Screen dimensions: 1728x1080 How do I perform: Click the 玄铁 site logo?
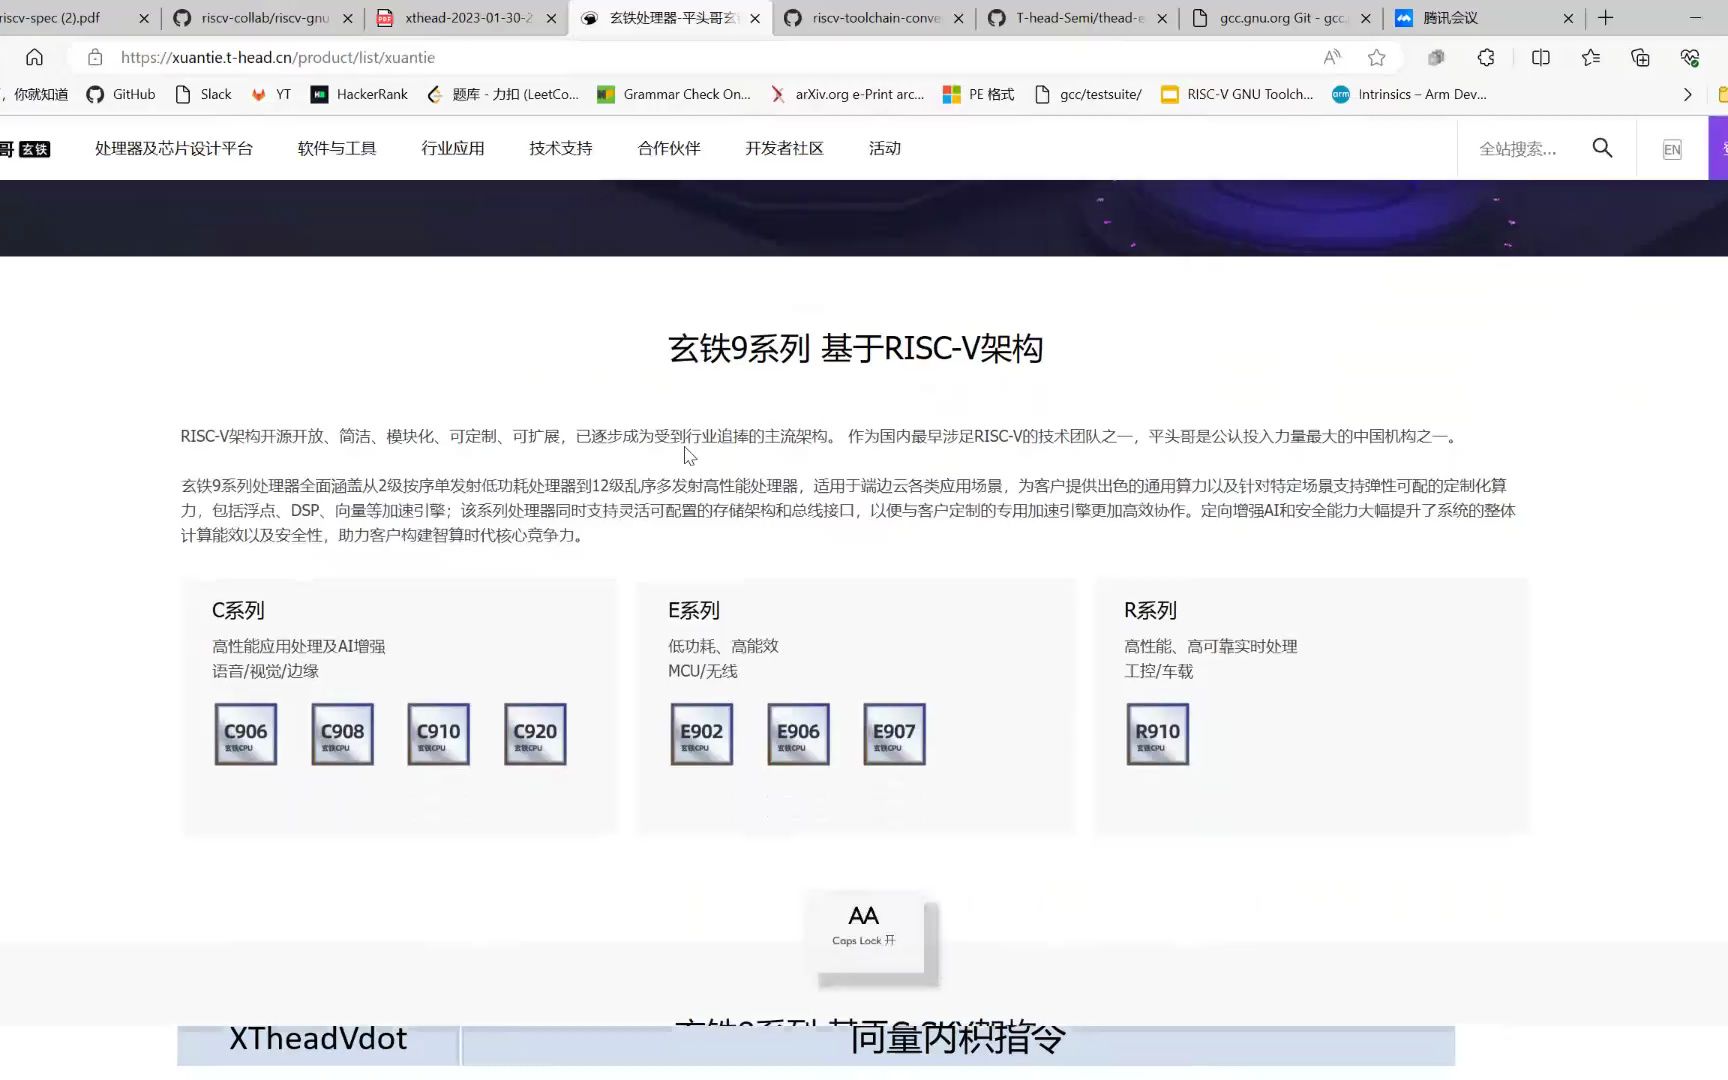coord(25,149)
